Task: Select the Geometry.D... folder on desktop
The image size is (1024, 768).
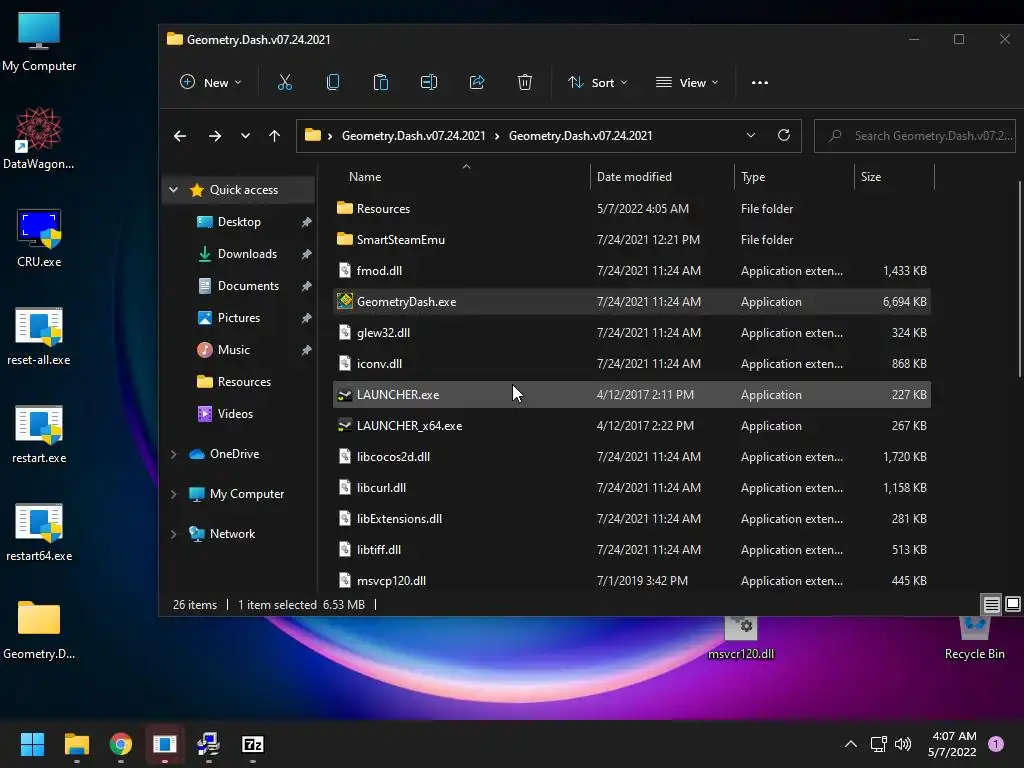Action: coord(39,630)
